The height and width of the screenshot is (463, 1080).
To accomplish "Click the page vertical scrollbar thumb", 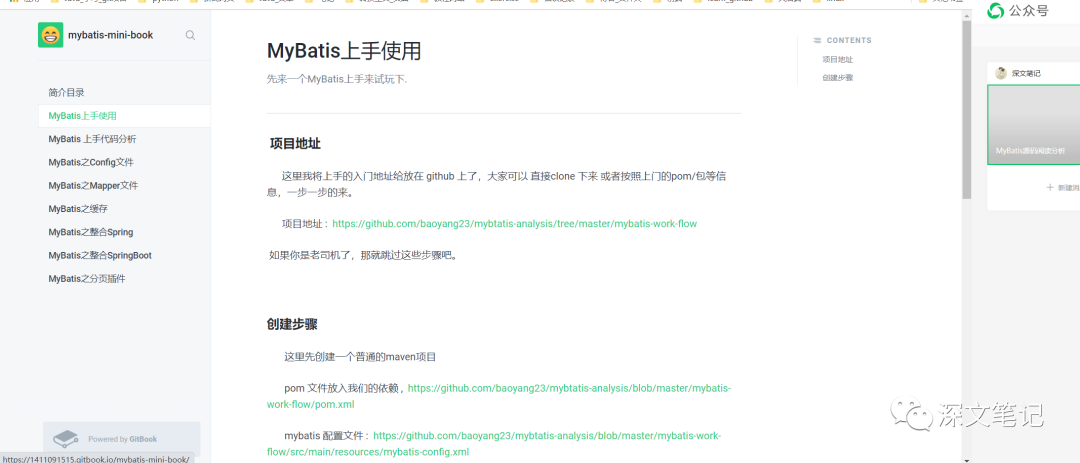I will pos(966,110).
